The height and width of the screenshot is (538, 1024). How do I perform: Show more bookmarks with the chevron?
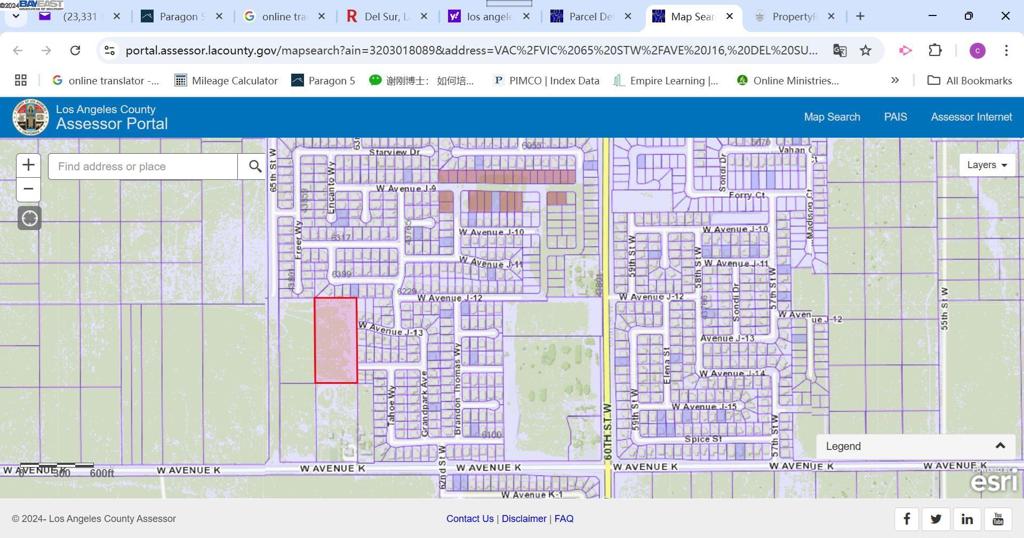[895, 80]
